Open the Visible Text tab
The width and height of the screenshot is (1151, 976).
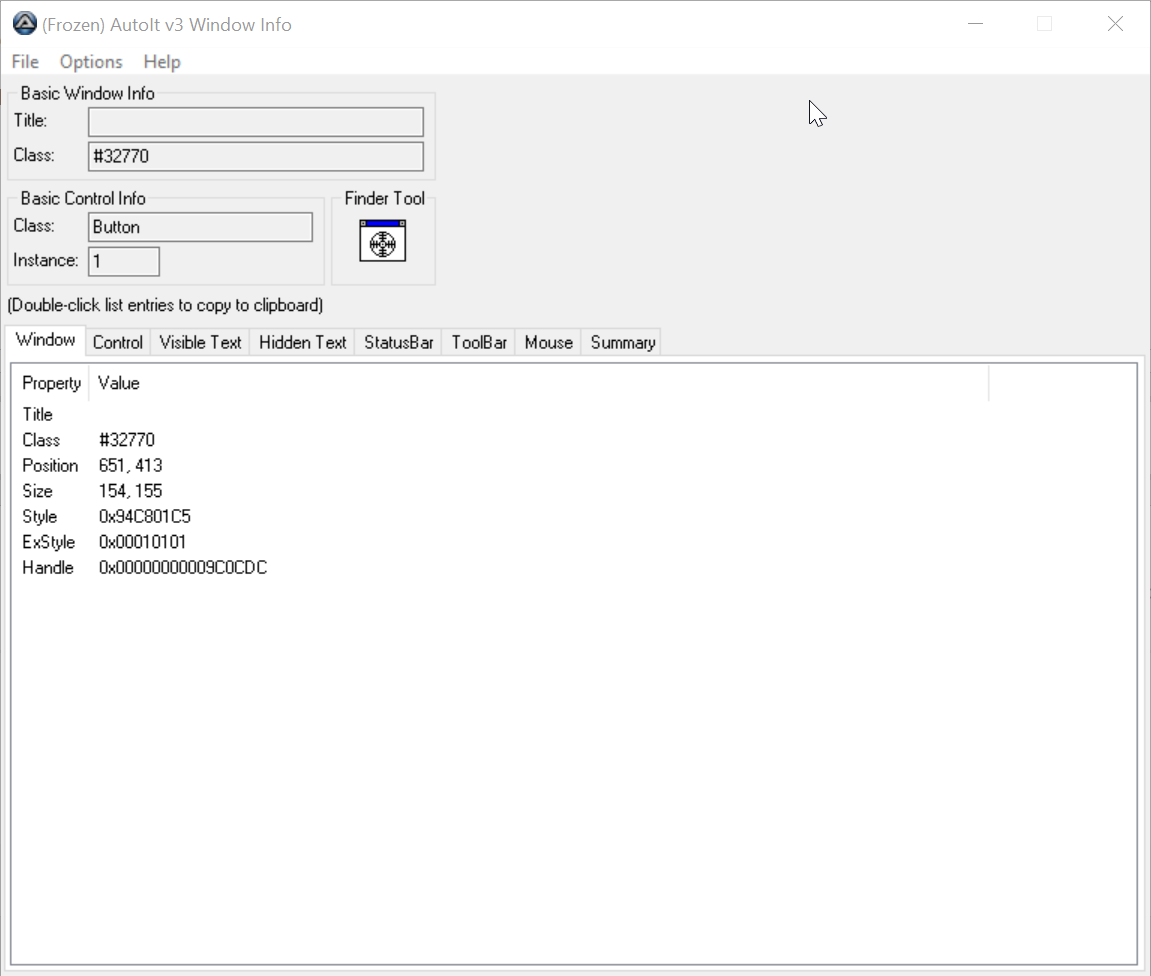click(x=200, y=343)
